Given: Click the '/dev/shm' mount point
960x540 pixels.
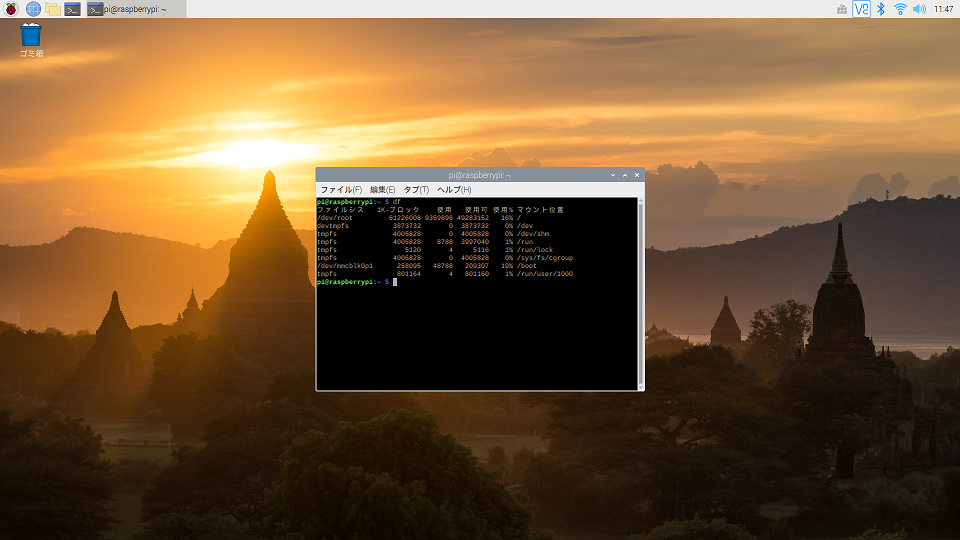Looking at the screenshot, I should pos(533,233).
